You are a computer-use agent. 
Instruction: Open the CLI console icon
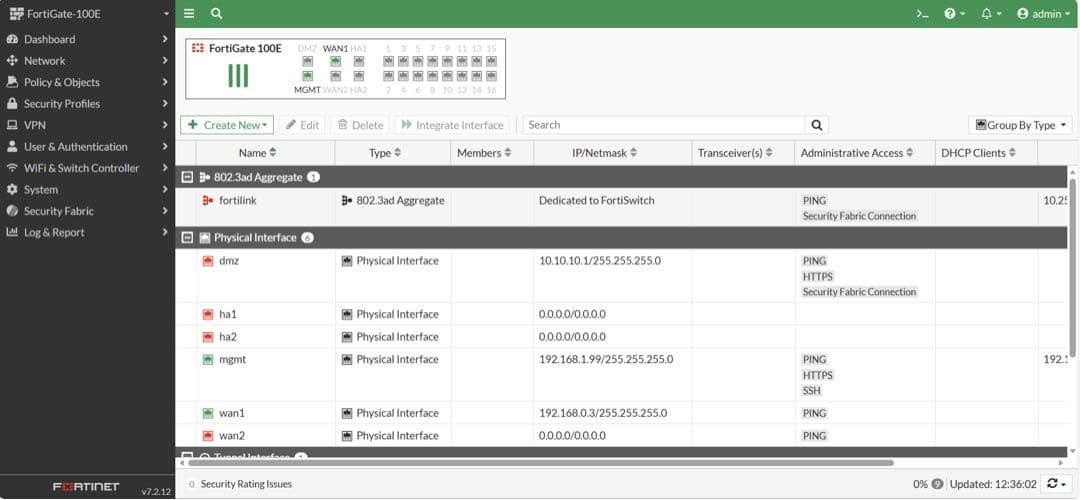(x=922, y=13)
